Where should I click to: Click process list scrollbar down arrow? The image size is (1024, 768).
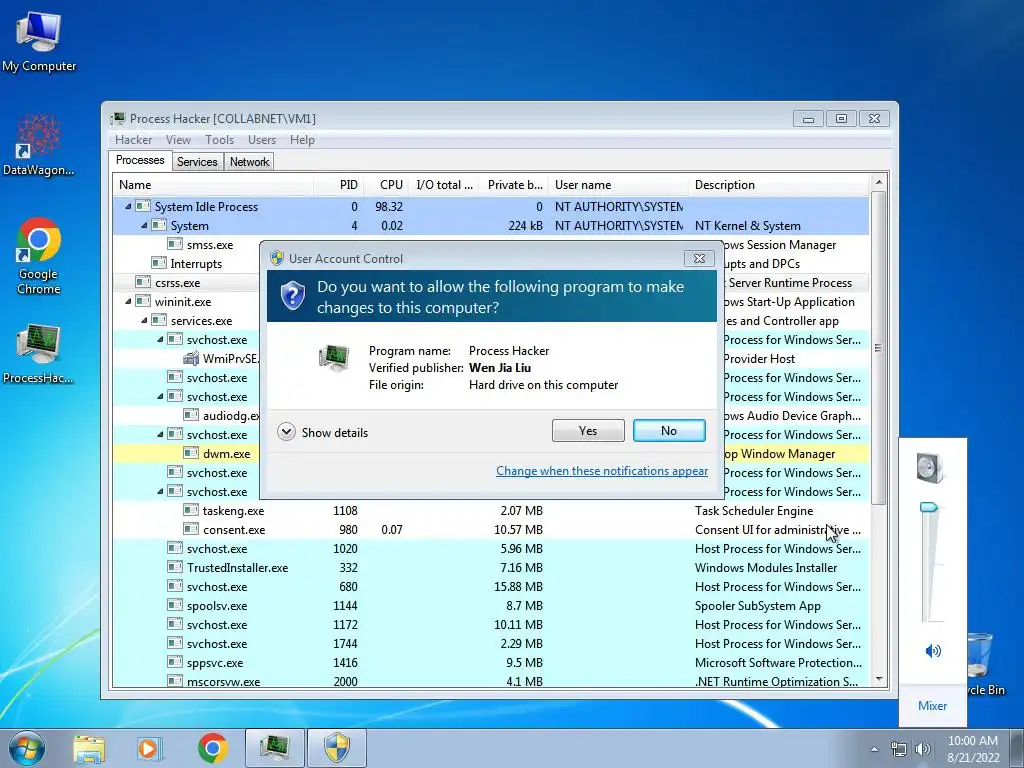click(x=878, y=679)
